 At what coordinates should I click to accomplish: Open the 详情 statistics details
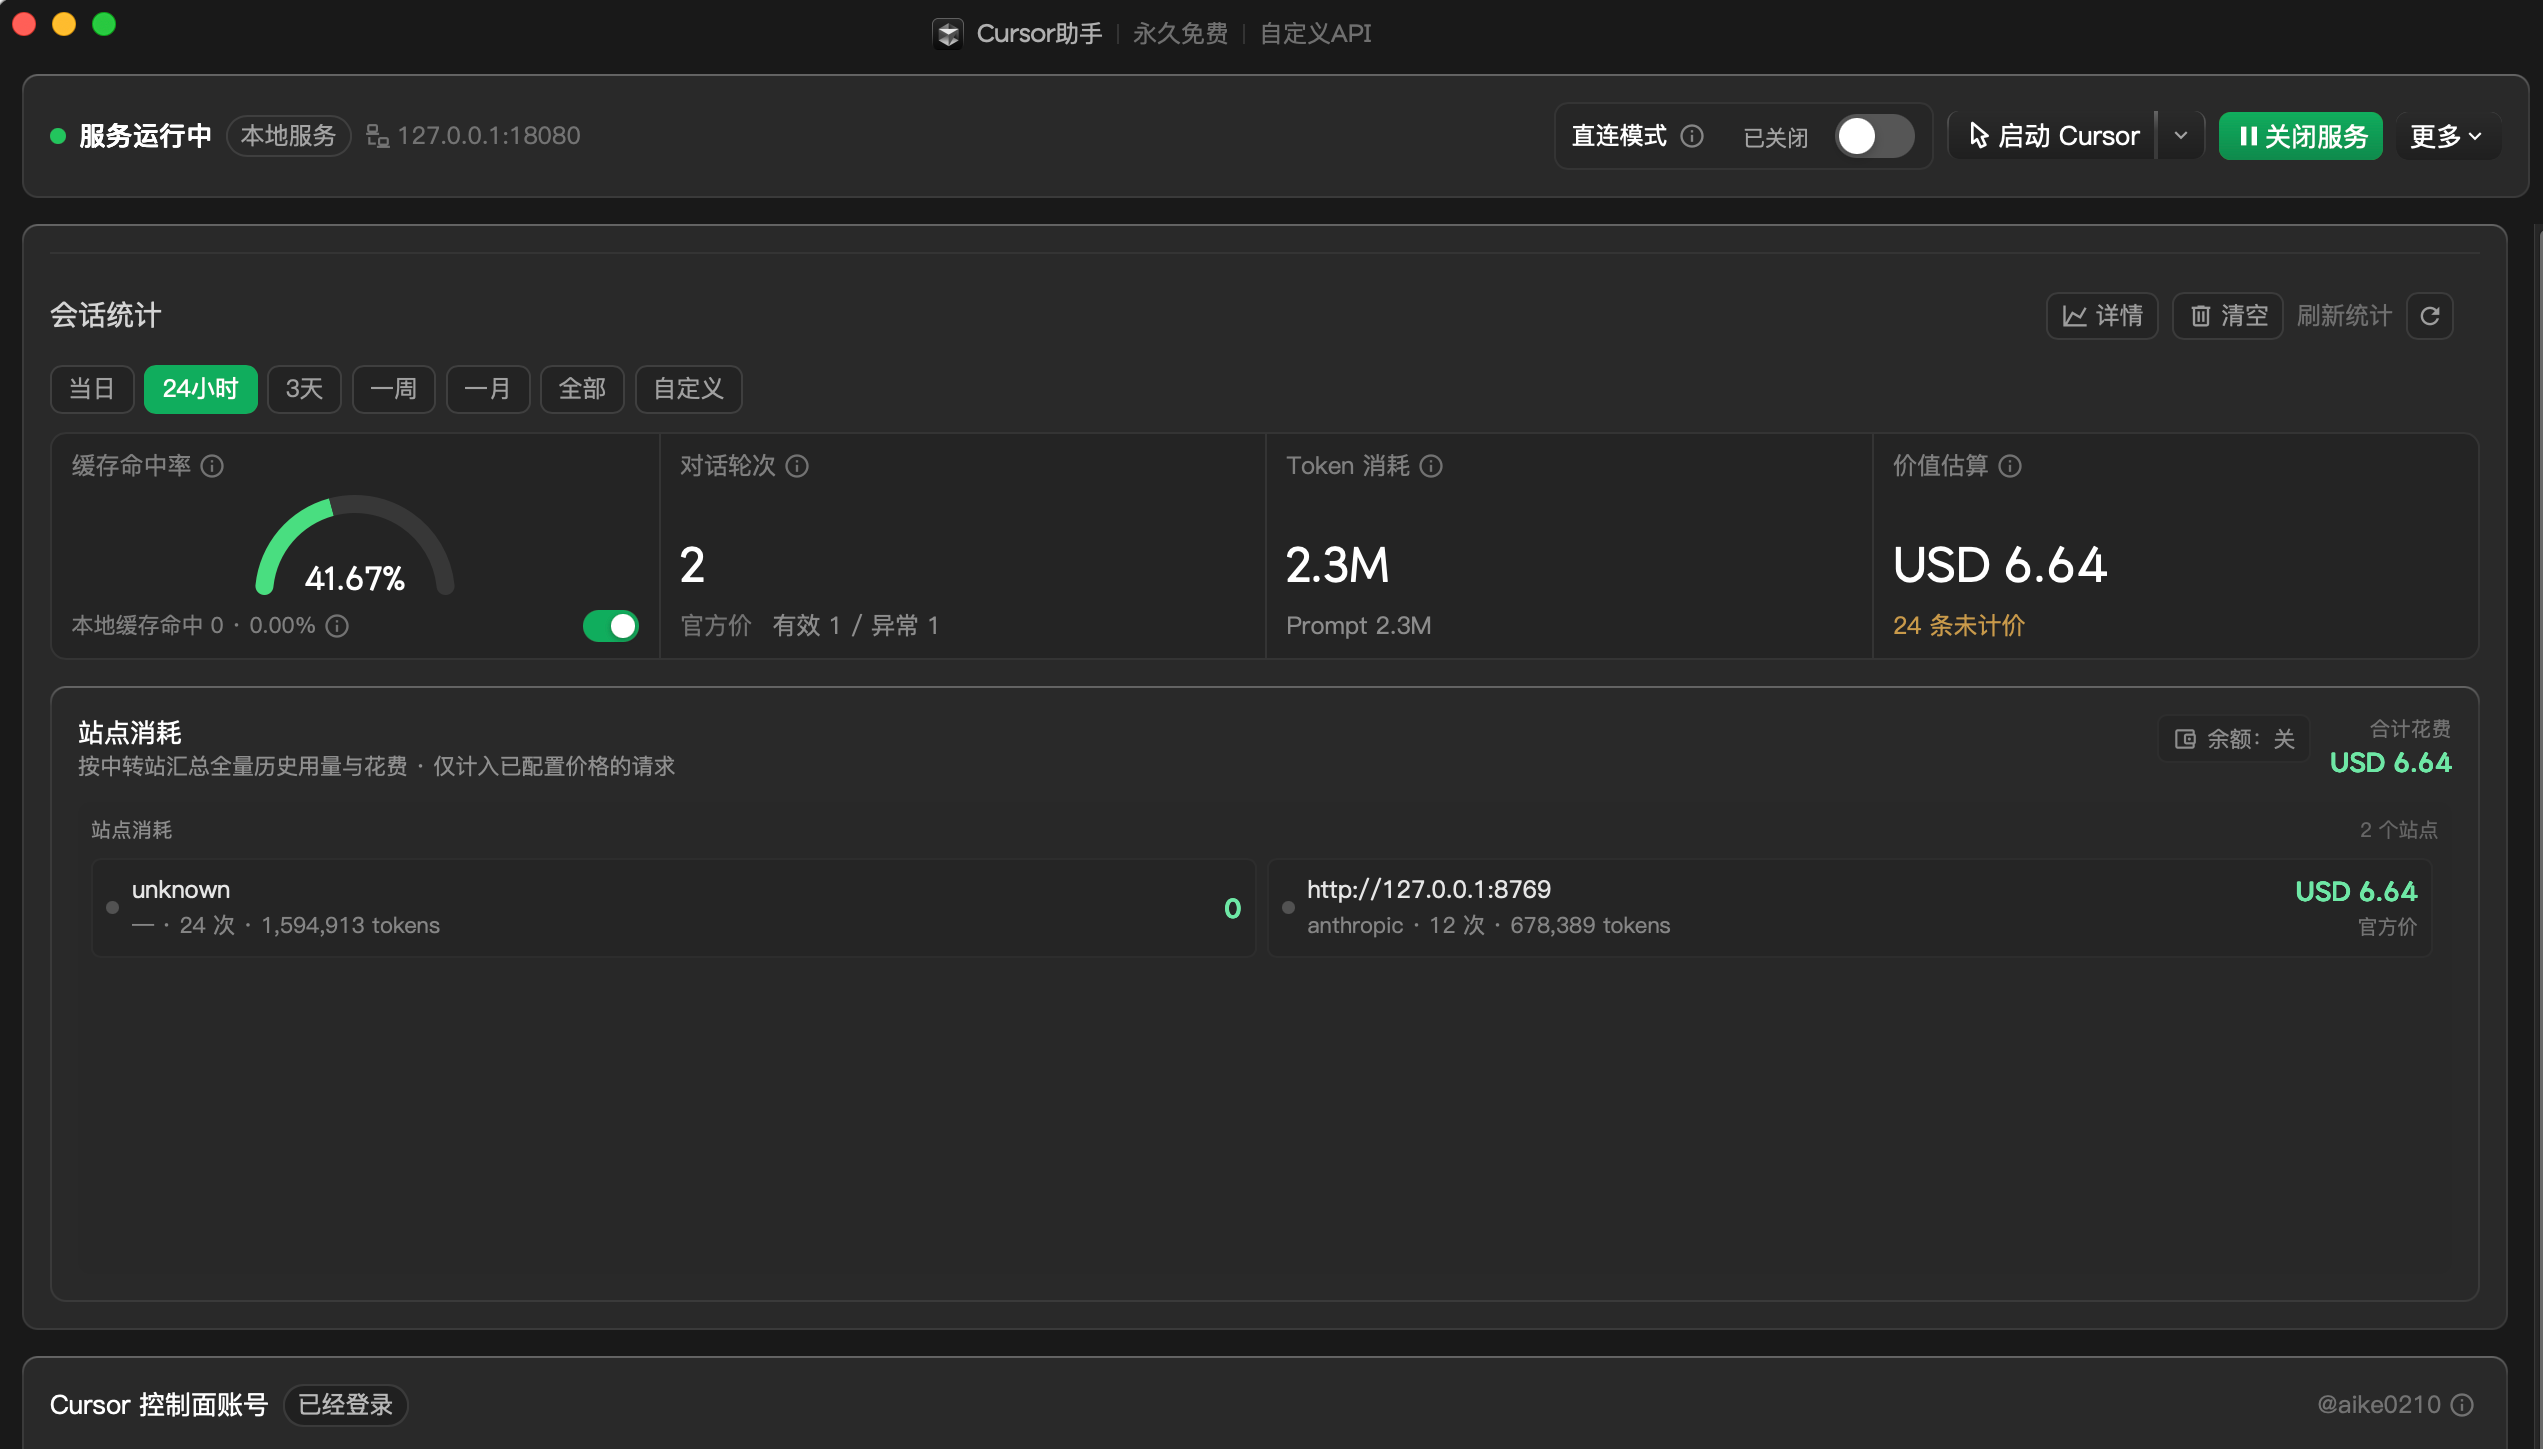point(2102,316)
